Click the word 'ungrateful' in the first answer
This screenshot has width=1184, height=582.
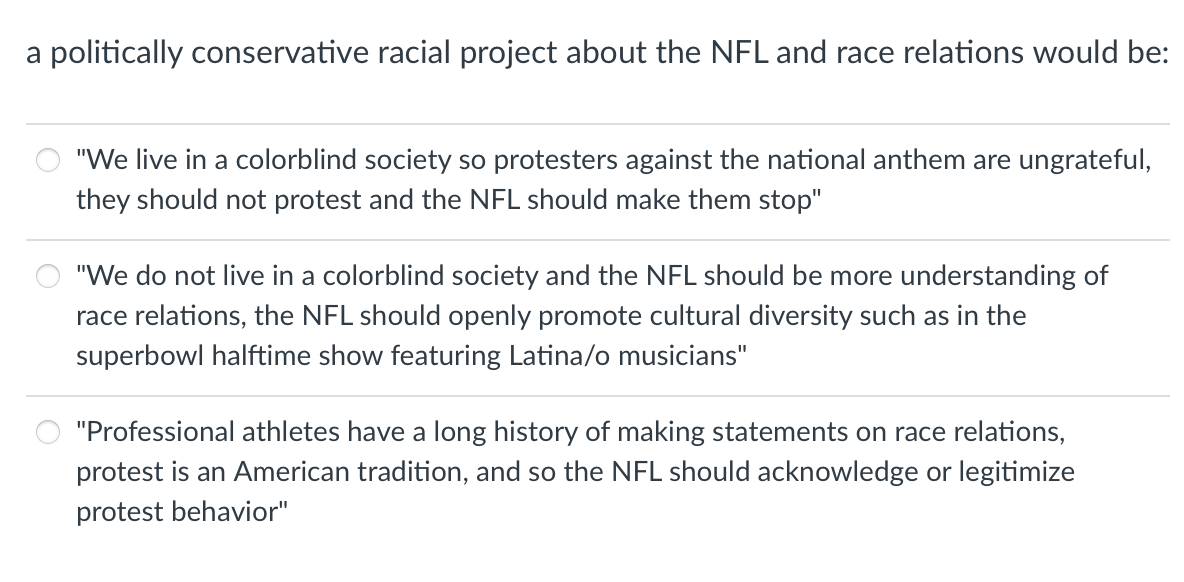1085,160
